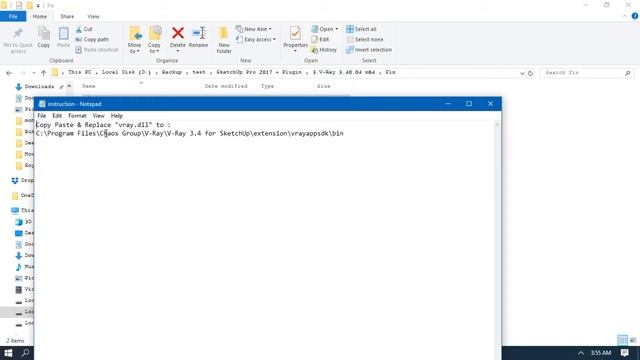Open the Move to command
Image resolution: width=640 pixels, height=360 pixels.
pyautogui.click(x=134, y=40)
